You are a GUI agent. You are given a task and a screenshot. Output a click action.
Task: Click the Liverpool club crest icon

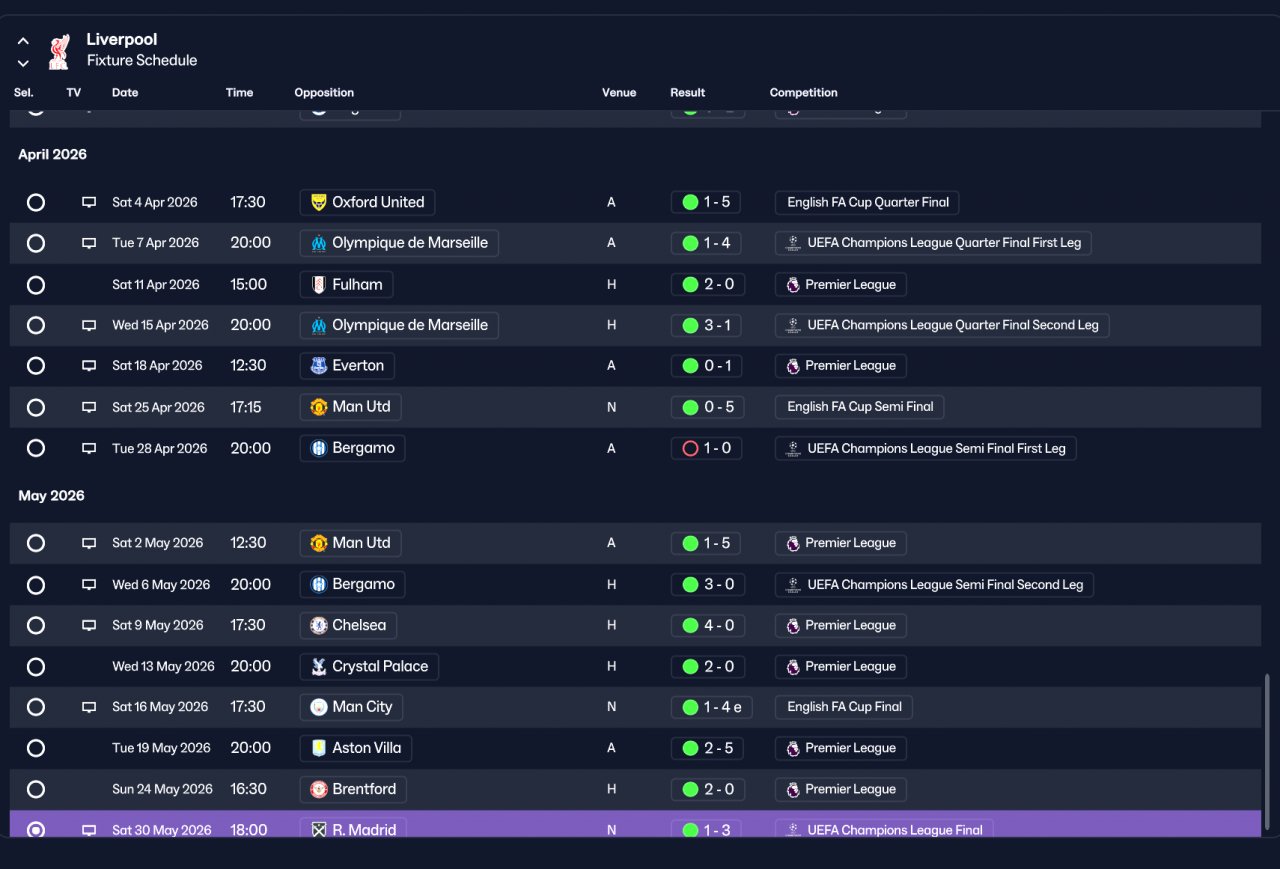[x=60, y=51]
